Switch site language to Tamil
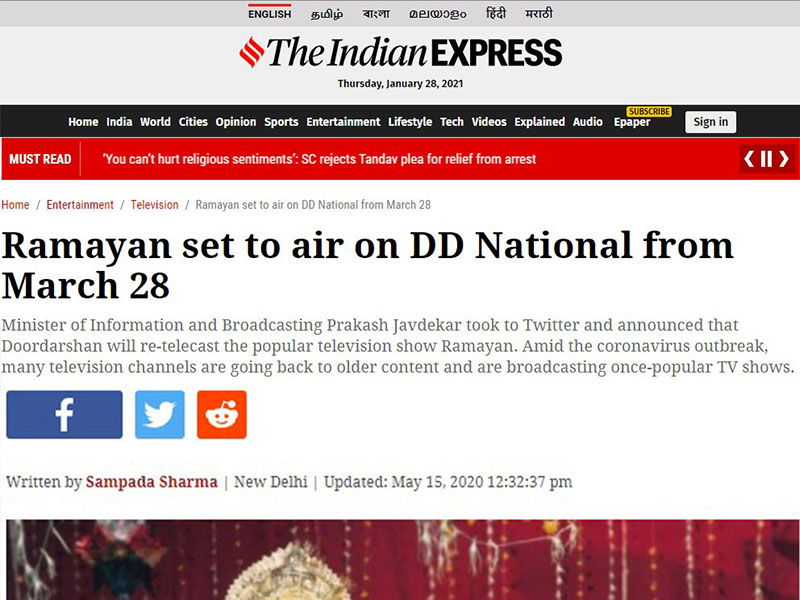The width and height of the screenshot is (800, 600). [x=327, y=14]
